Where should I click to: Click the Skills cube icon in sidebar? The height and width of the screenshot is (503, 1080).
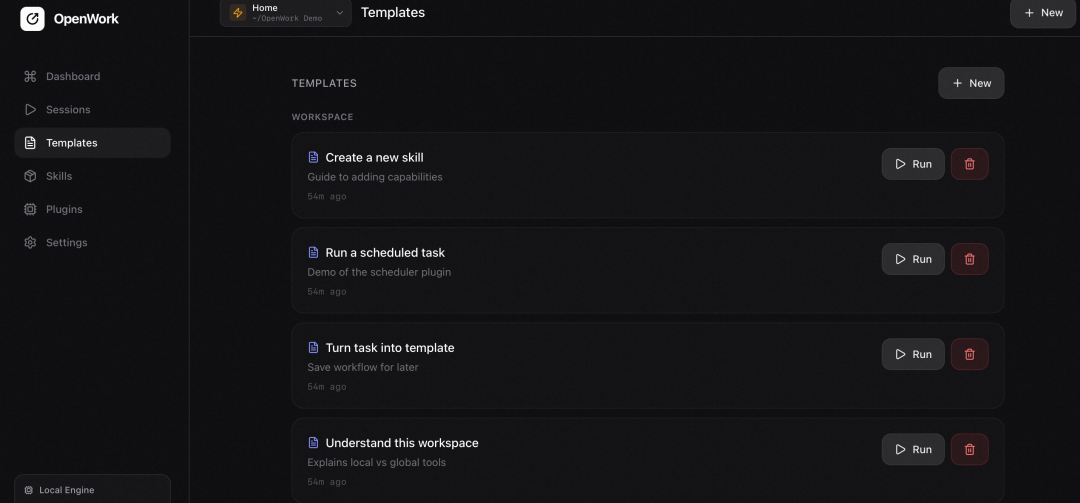pyautogui.click(x=30, y=176)
